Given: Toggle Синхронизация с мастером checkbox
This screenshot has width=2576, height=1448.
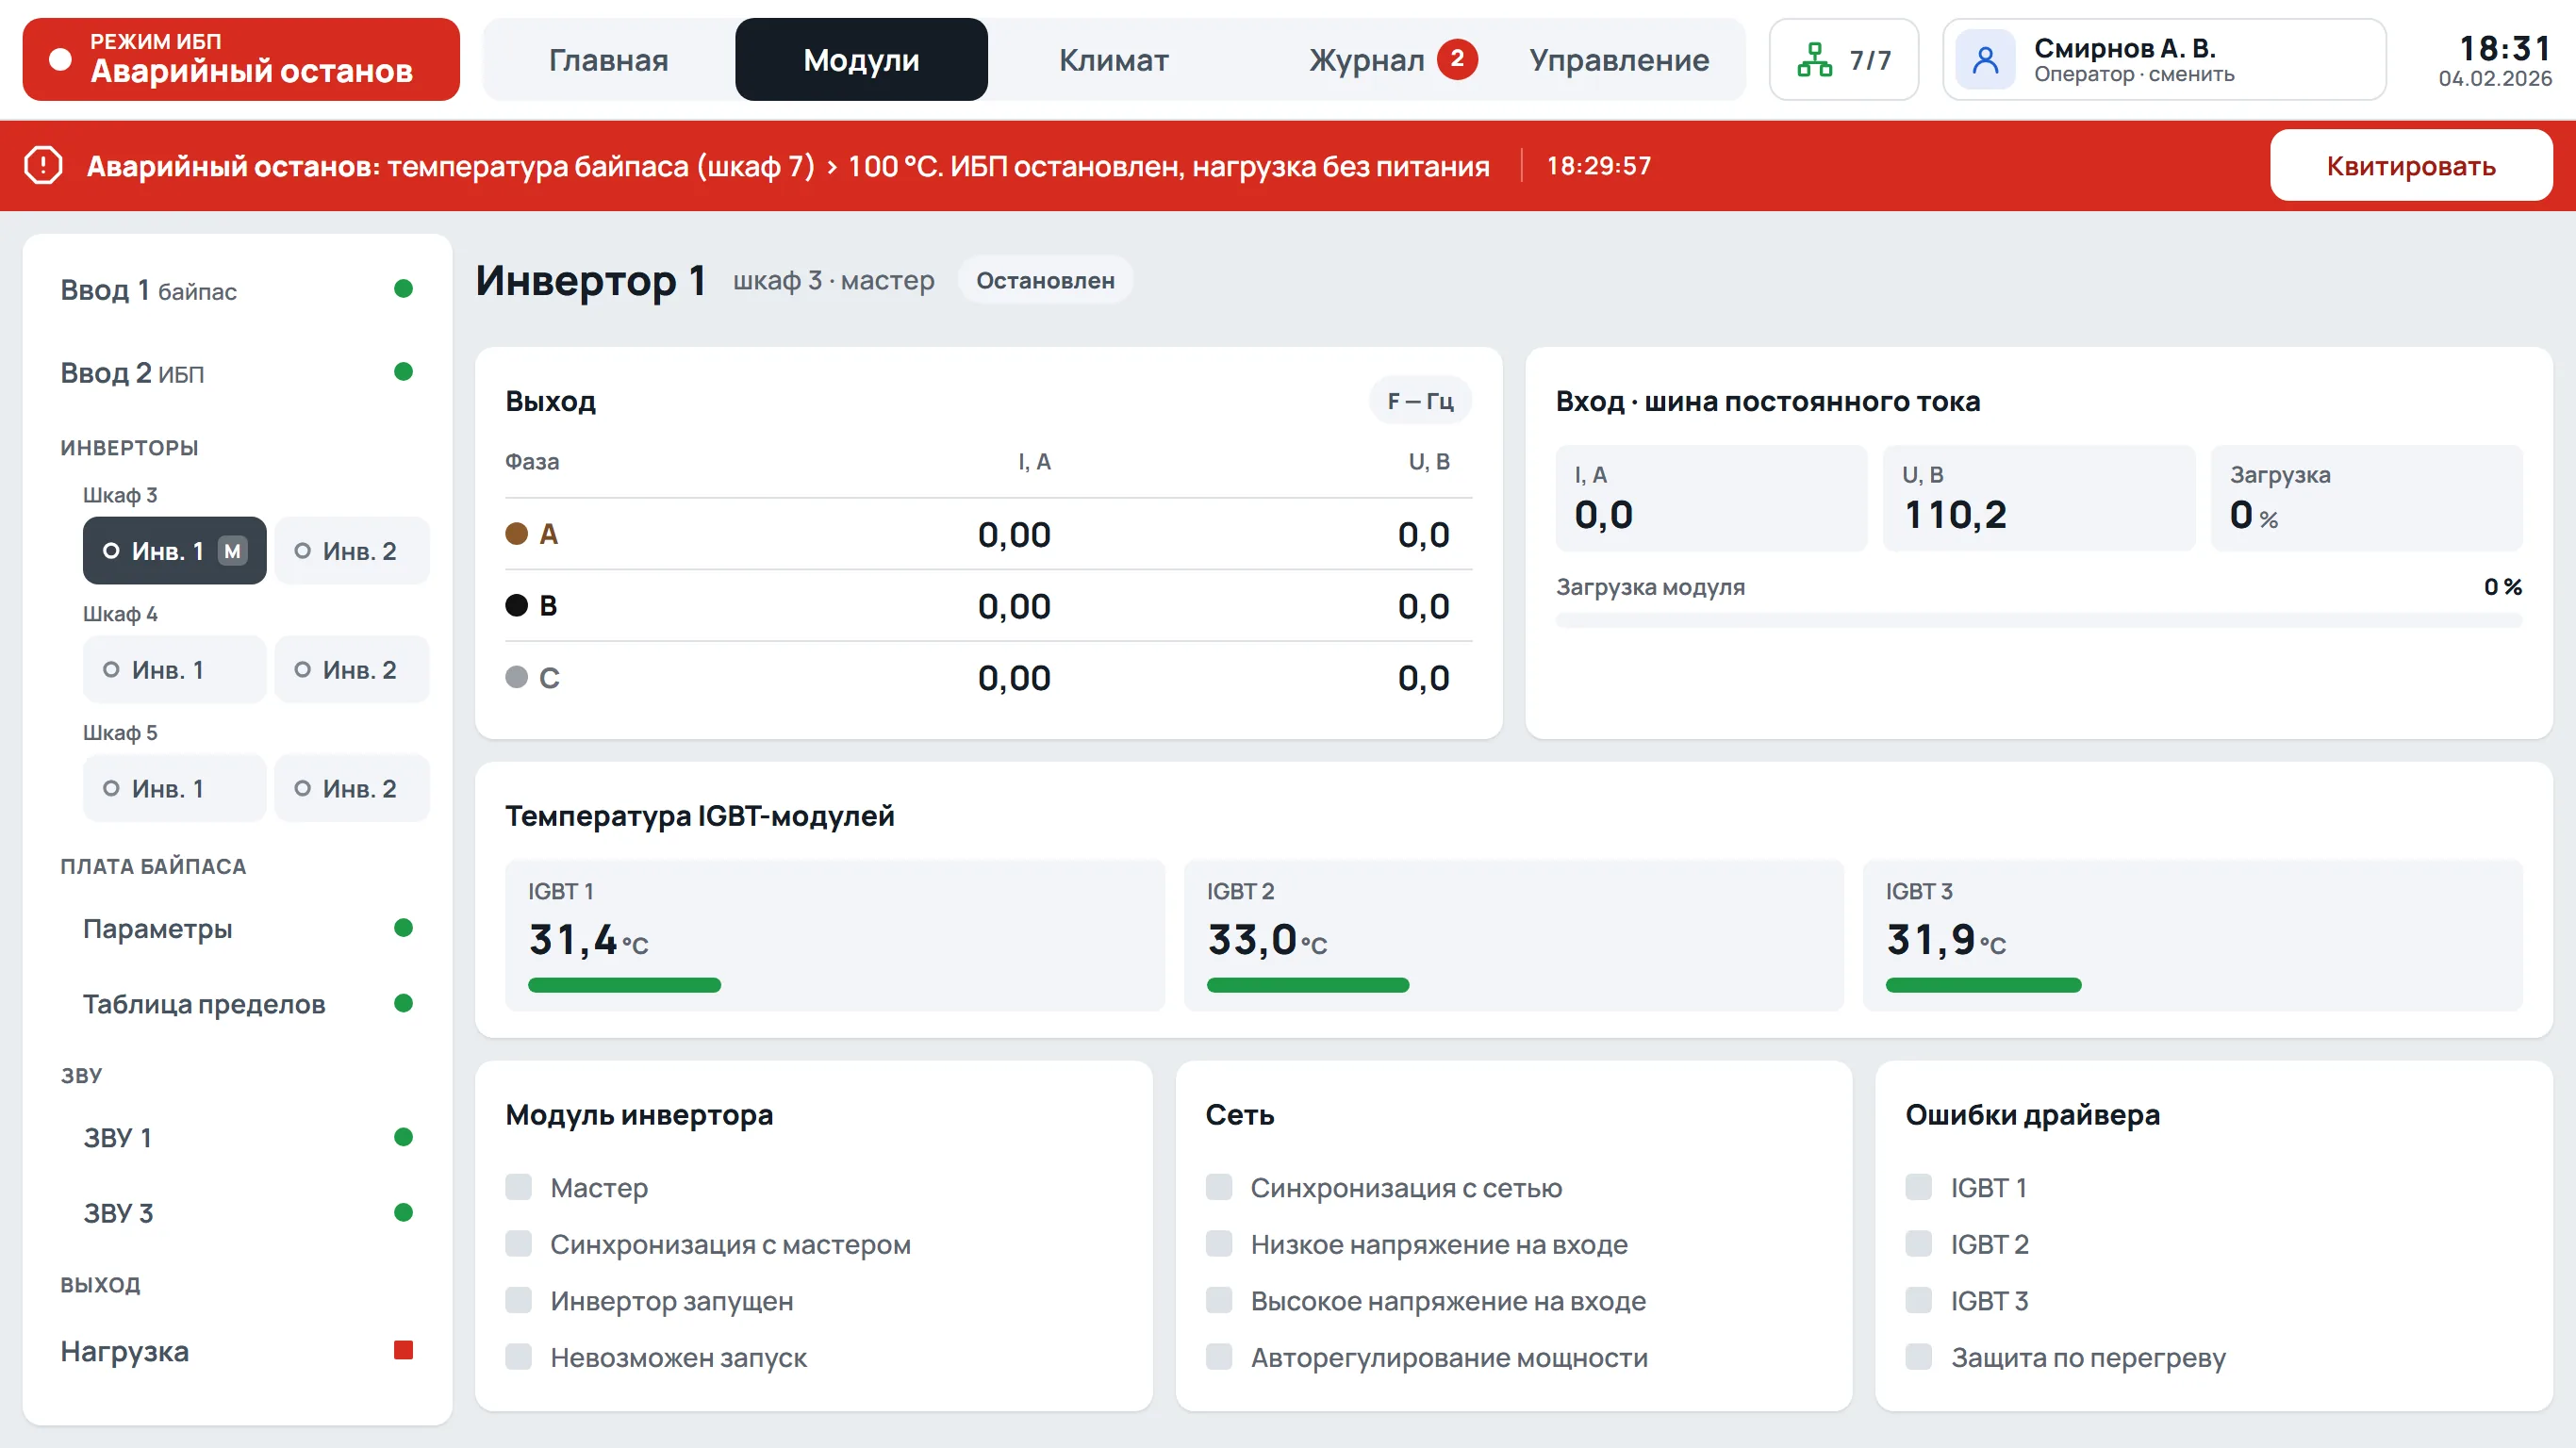Looking at the screenshot, I should click(x=518, y=1244).
